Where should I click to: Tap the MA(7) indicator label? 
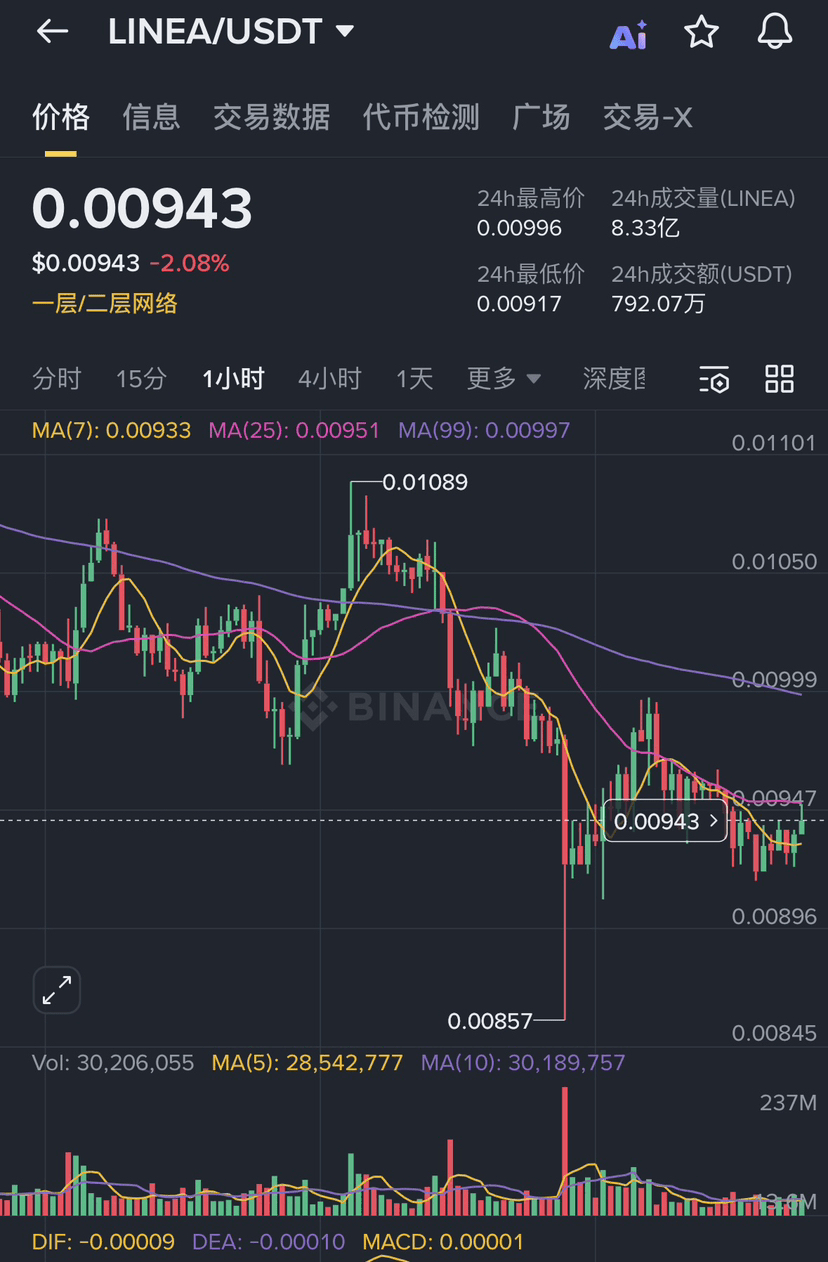point(111,430)
